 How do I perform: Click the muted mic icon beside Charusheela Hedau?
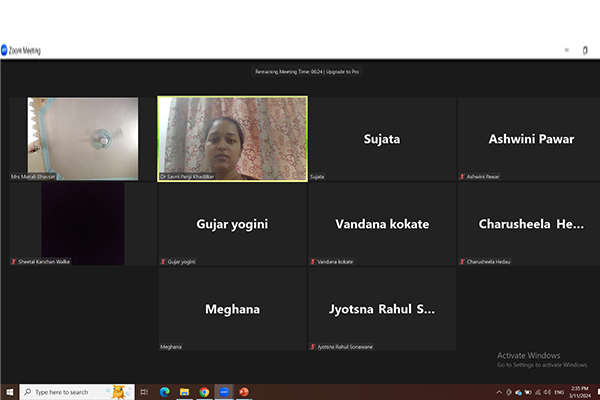point(461,261)
